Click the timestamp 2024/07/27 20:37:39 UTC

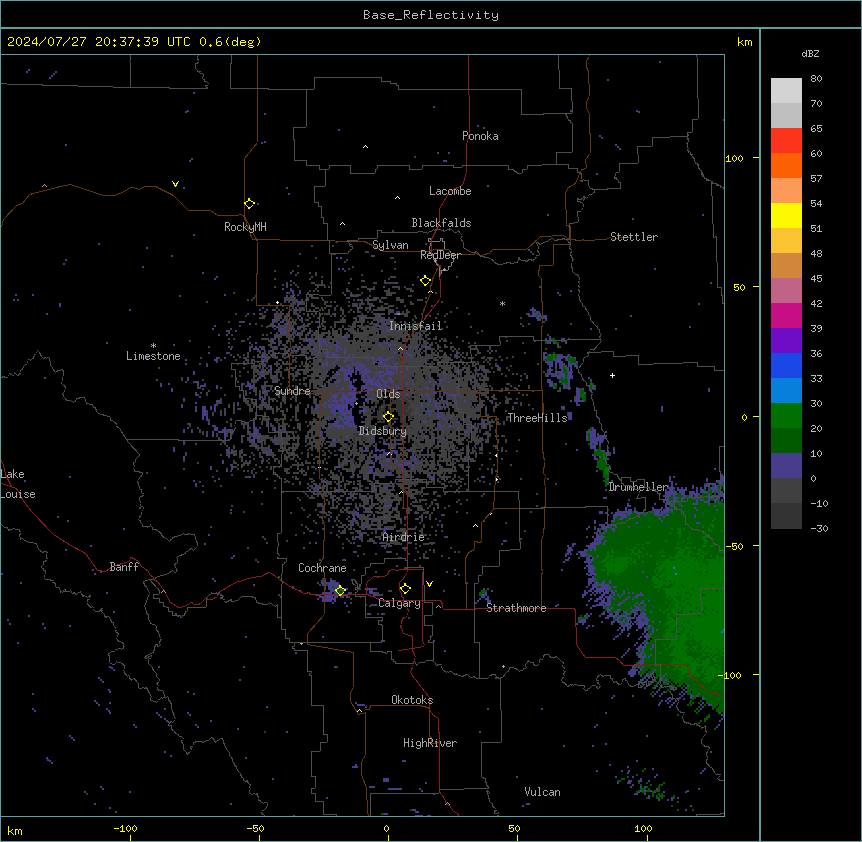coord(98,42)
